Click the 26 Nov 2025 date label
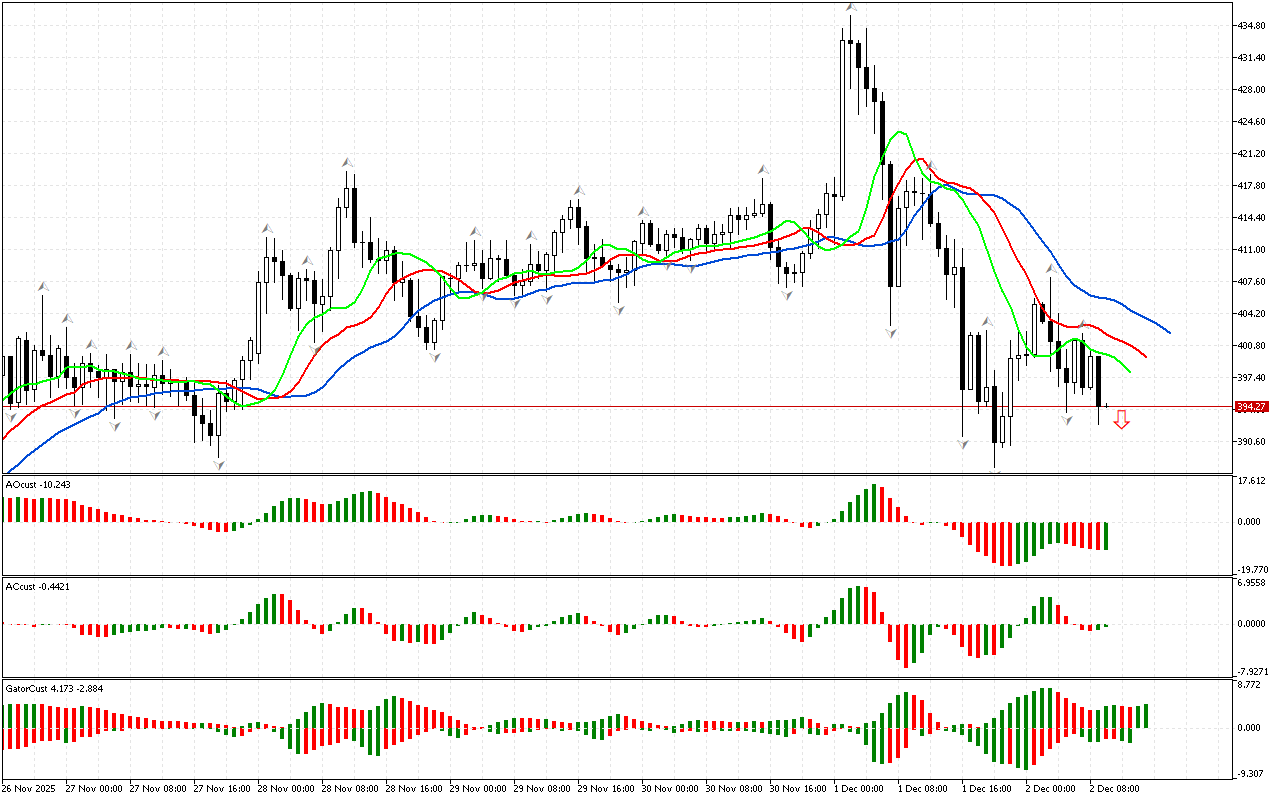 click(x=29, y=789)
